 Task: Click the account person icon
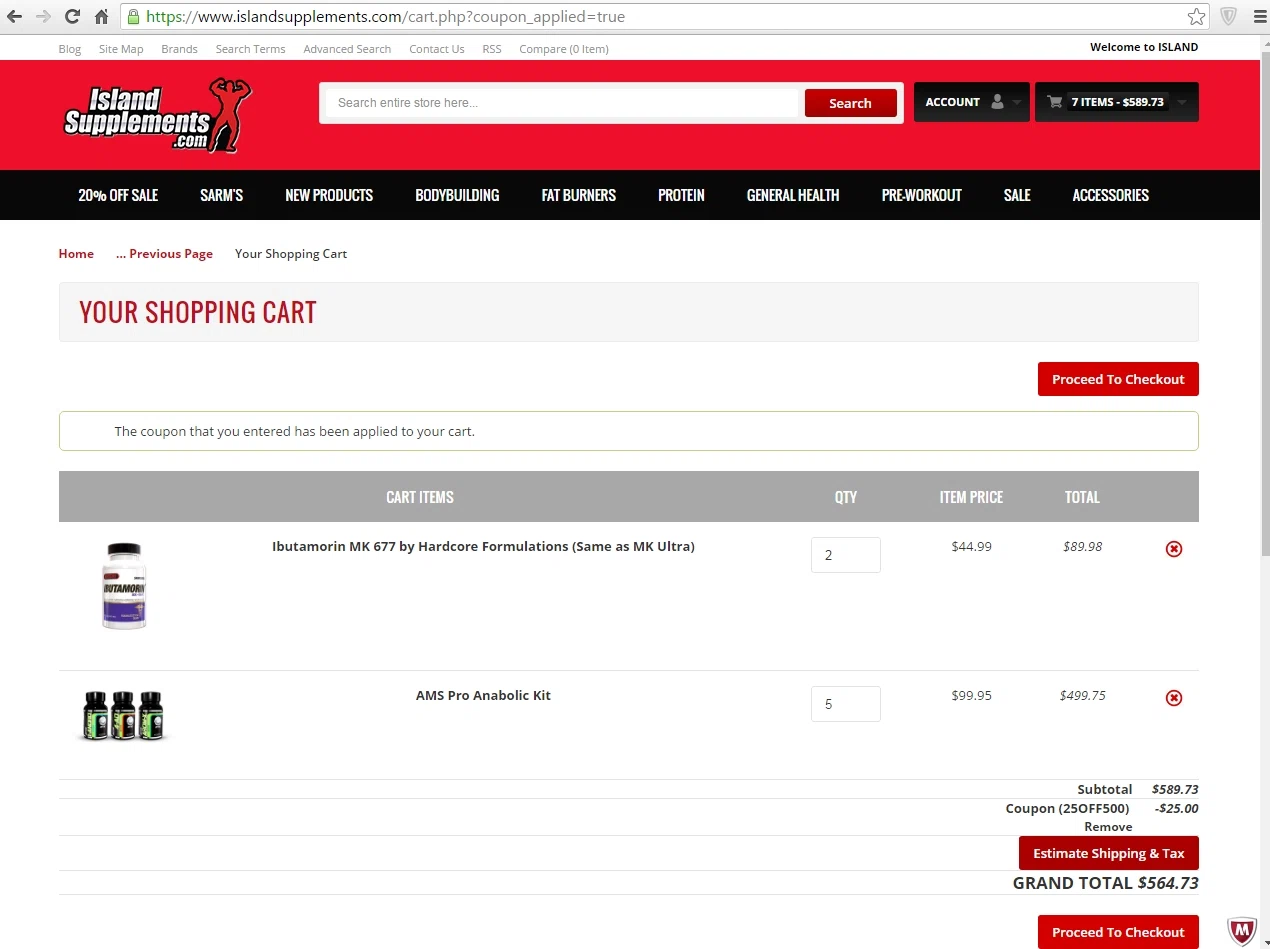tap(997, 102)
